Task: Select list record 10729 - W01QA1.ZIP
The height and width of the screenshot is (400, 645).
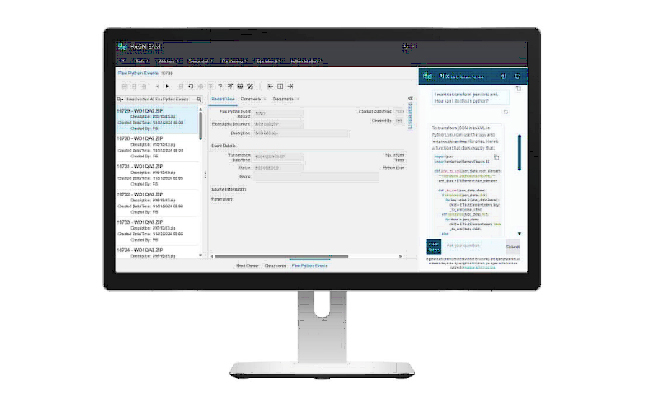Action: (158, 120)
